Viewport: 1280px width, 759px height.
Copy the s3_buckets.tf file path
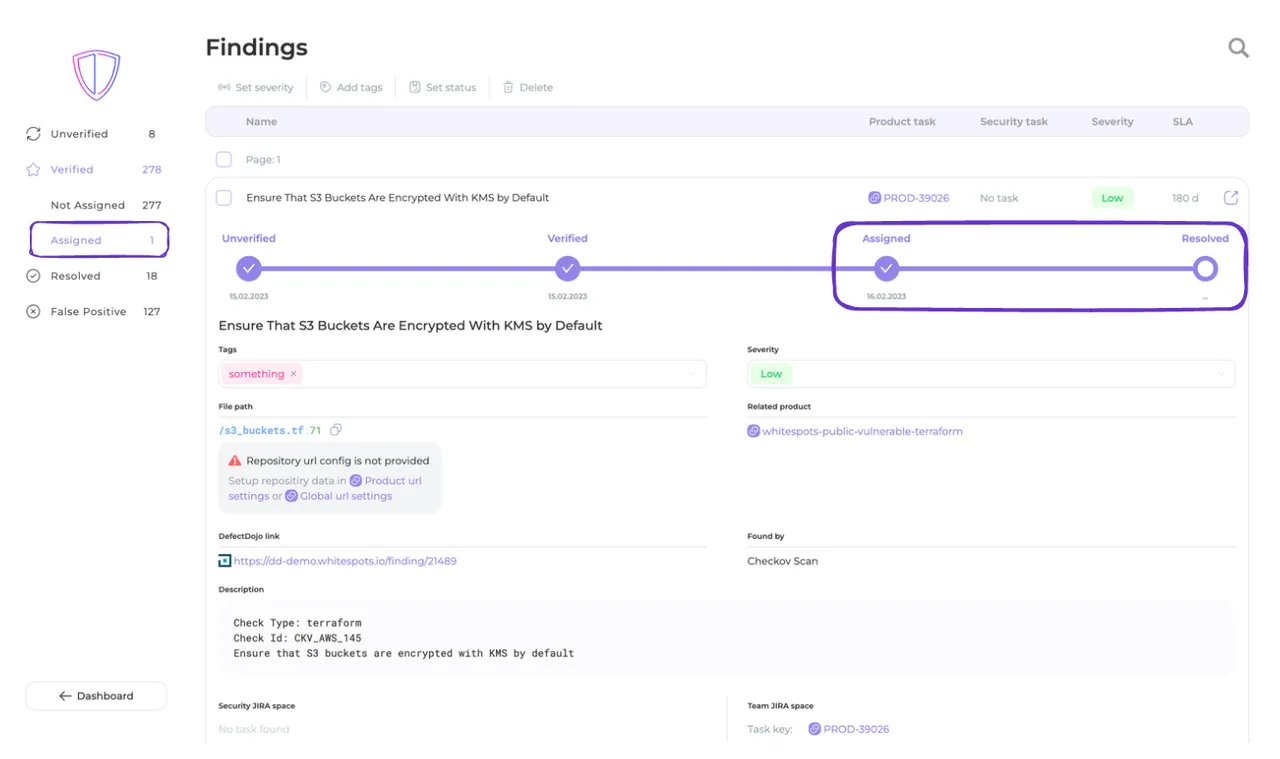(x=336, y=430)
